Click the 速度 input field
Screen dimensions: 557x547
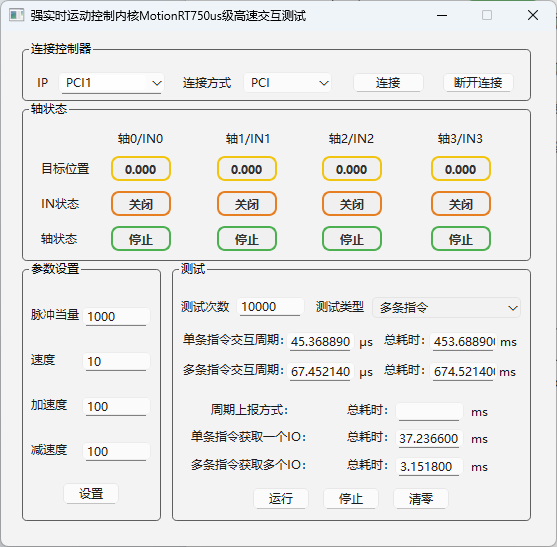pos(116,362)
